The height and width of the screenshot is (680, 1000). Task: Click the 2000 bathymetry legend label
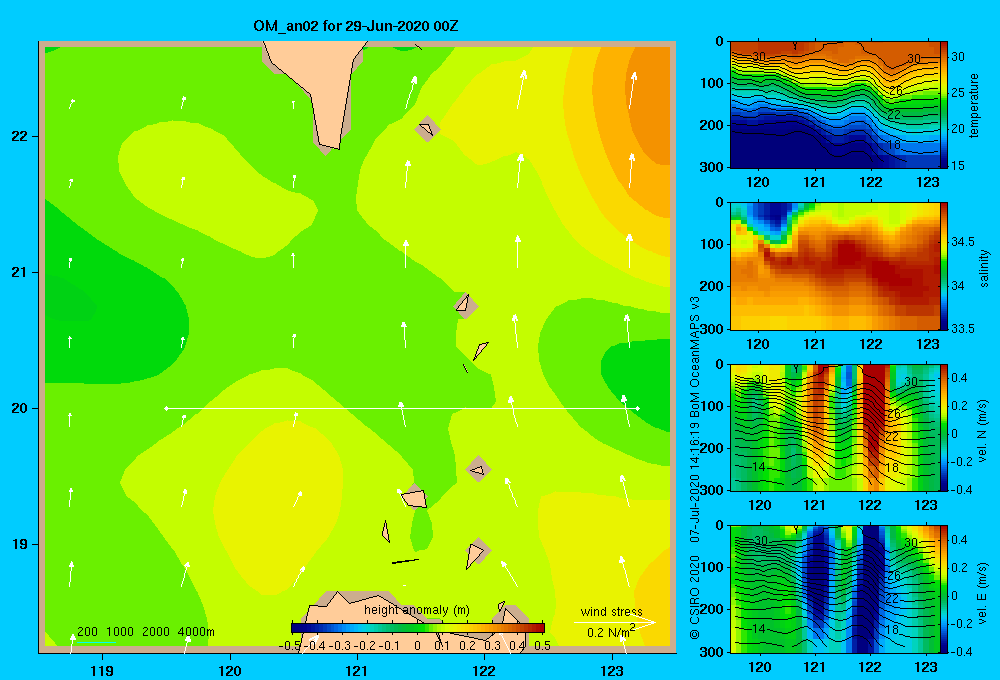click(156, 632)
